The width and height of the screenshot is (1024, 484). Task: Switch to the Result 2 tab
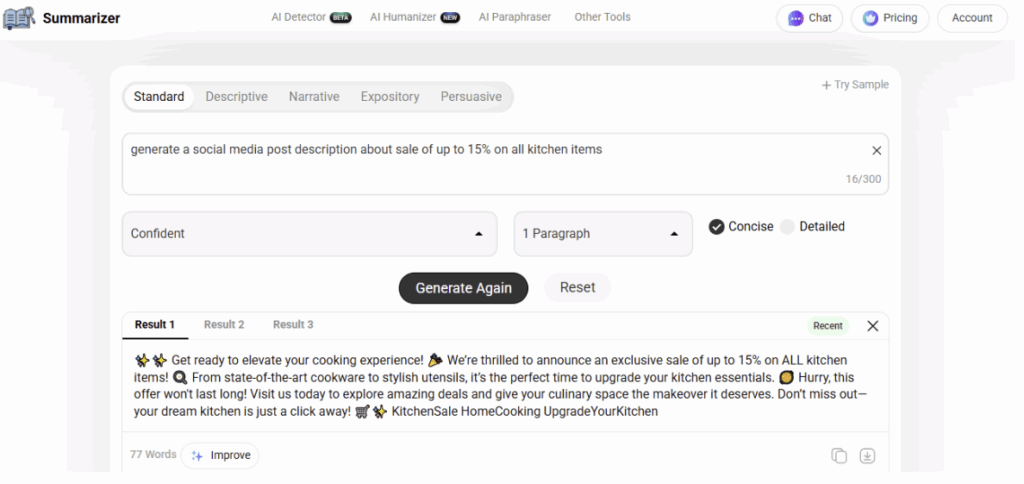[x=224, y=325]
